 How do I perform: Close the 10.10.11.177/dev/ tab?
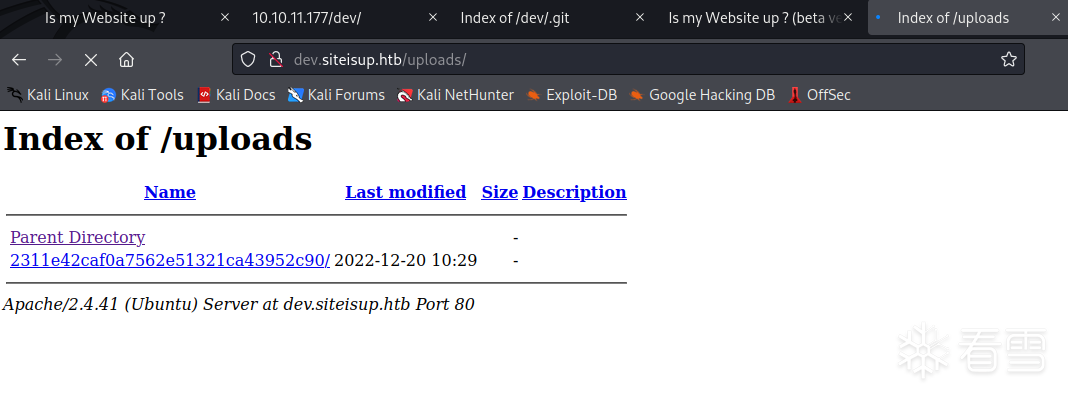[432, 17]
